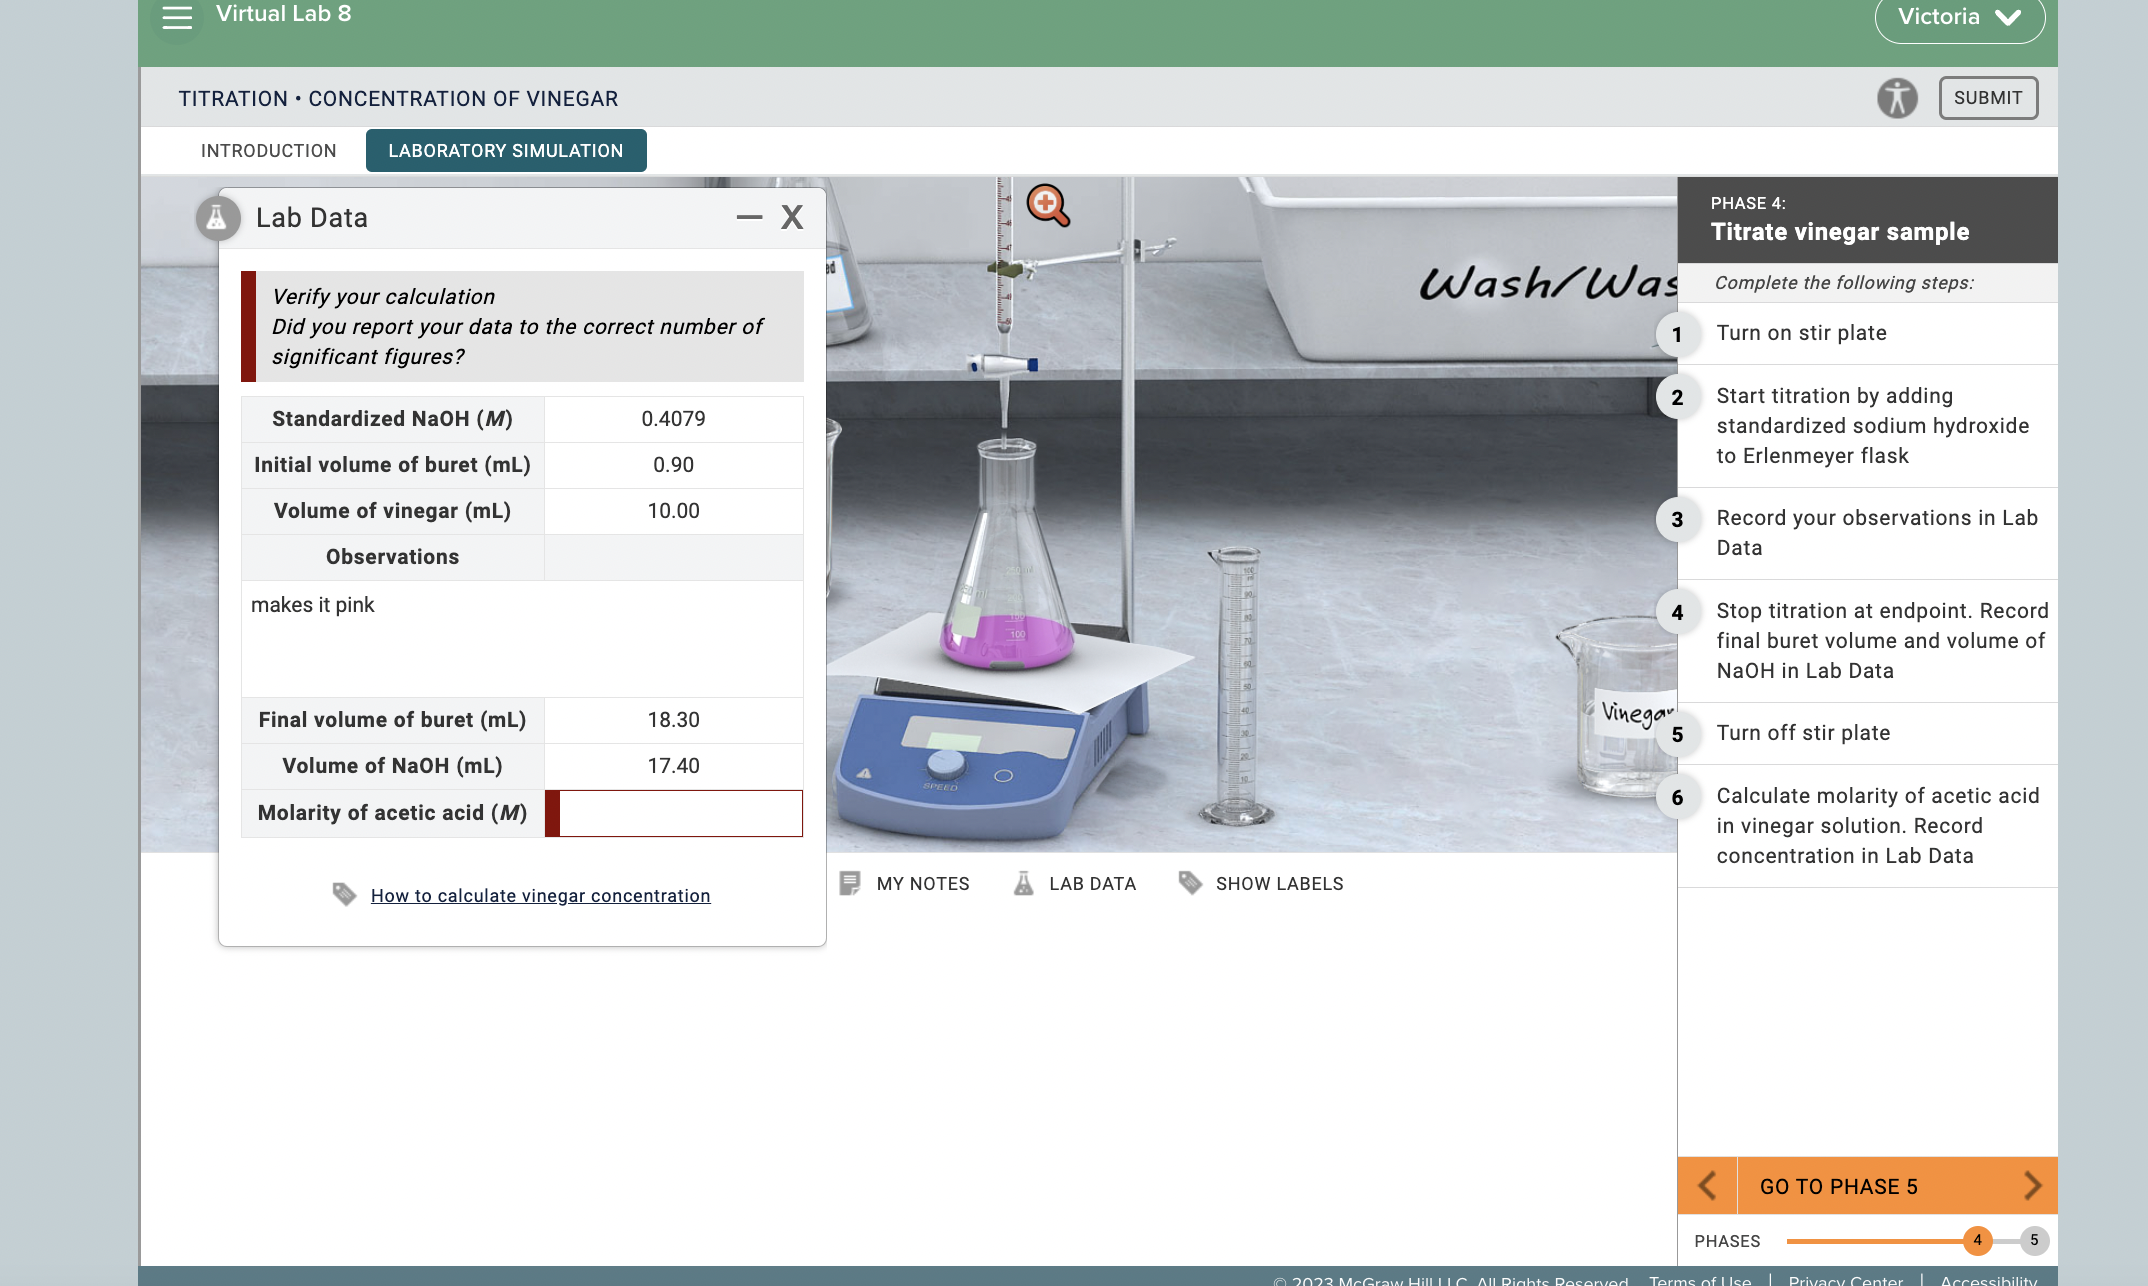Screen dimensions: 2148x1286
Task: Go to next phase arrow
Action: 2032,1186
